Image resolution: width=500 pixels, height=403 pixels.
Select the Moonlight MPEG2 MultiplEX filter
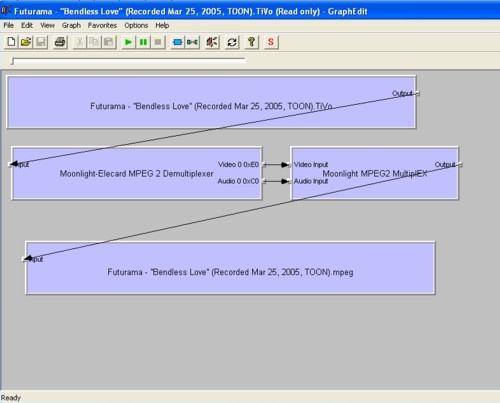[x=374, y=174]
